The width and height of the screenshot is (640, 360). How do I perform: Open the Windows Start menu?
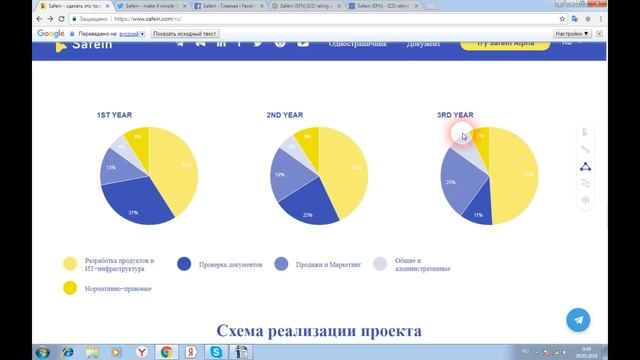[x=43, y=352]
